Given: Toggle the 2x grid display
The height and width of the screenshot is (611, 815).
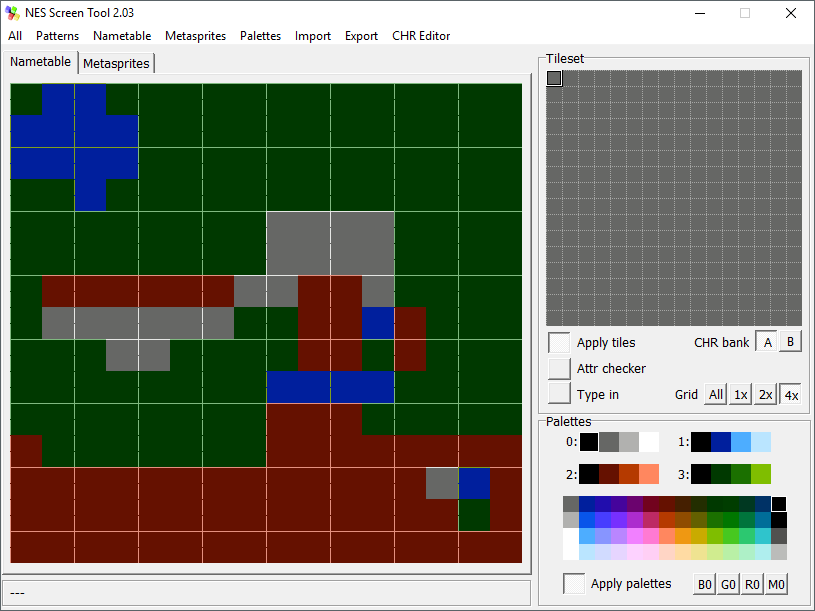Looking at the screenshot, I should [765, 394].
